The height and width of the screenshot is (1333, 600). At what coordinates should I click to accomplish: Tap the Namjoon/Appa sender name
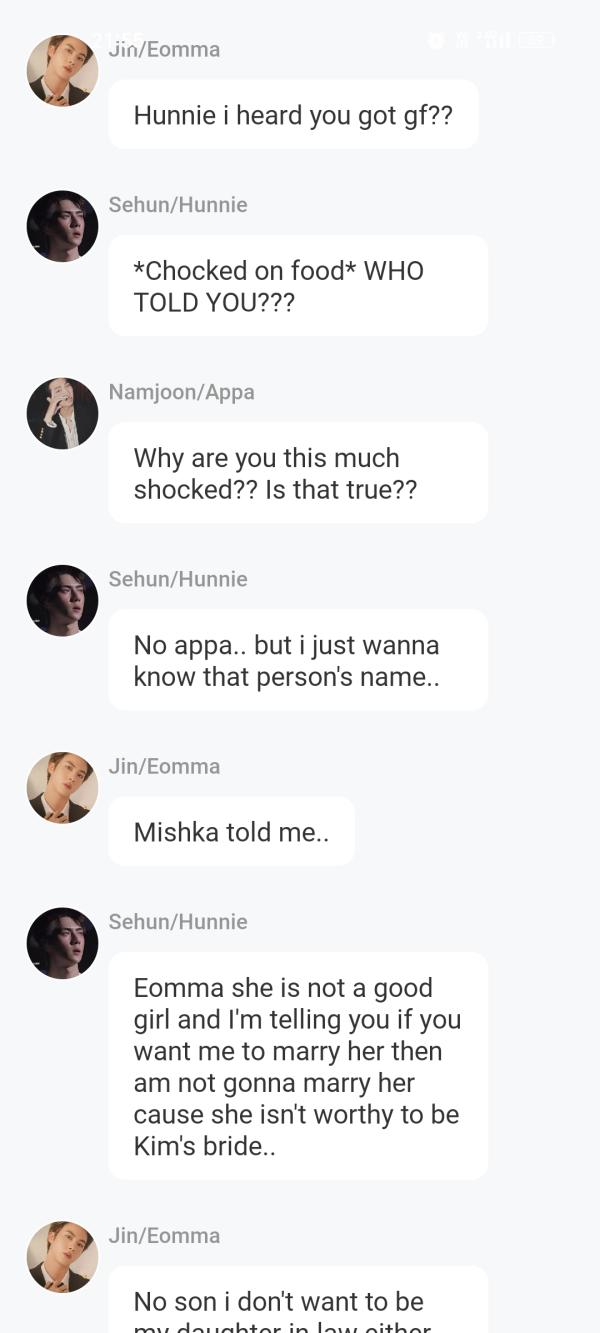click(181, 392)
